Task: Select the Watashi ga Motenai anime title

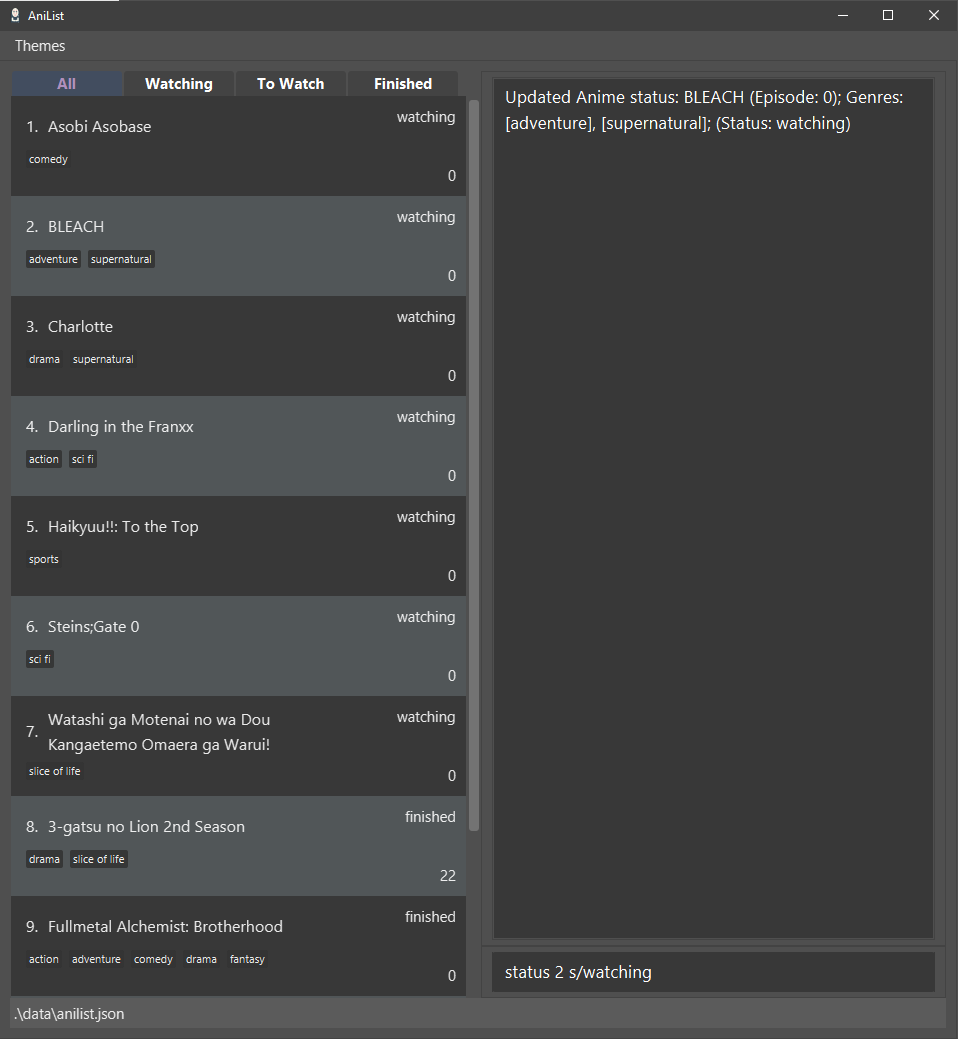Action: click(x=159, y=732)
